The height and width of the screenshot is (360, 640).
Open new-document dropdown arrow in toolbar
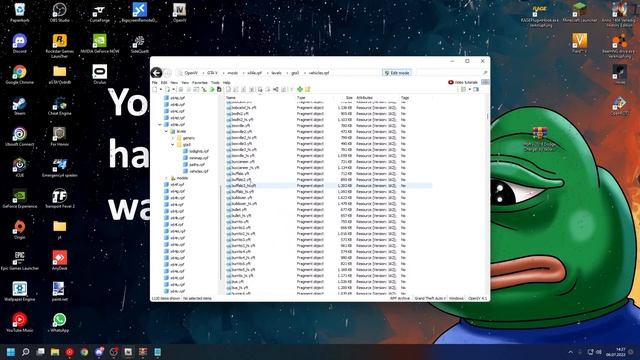tap(161, 89)
